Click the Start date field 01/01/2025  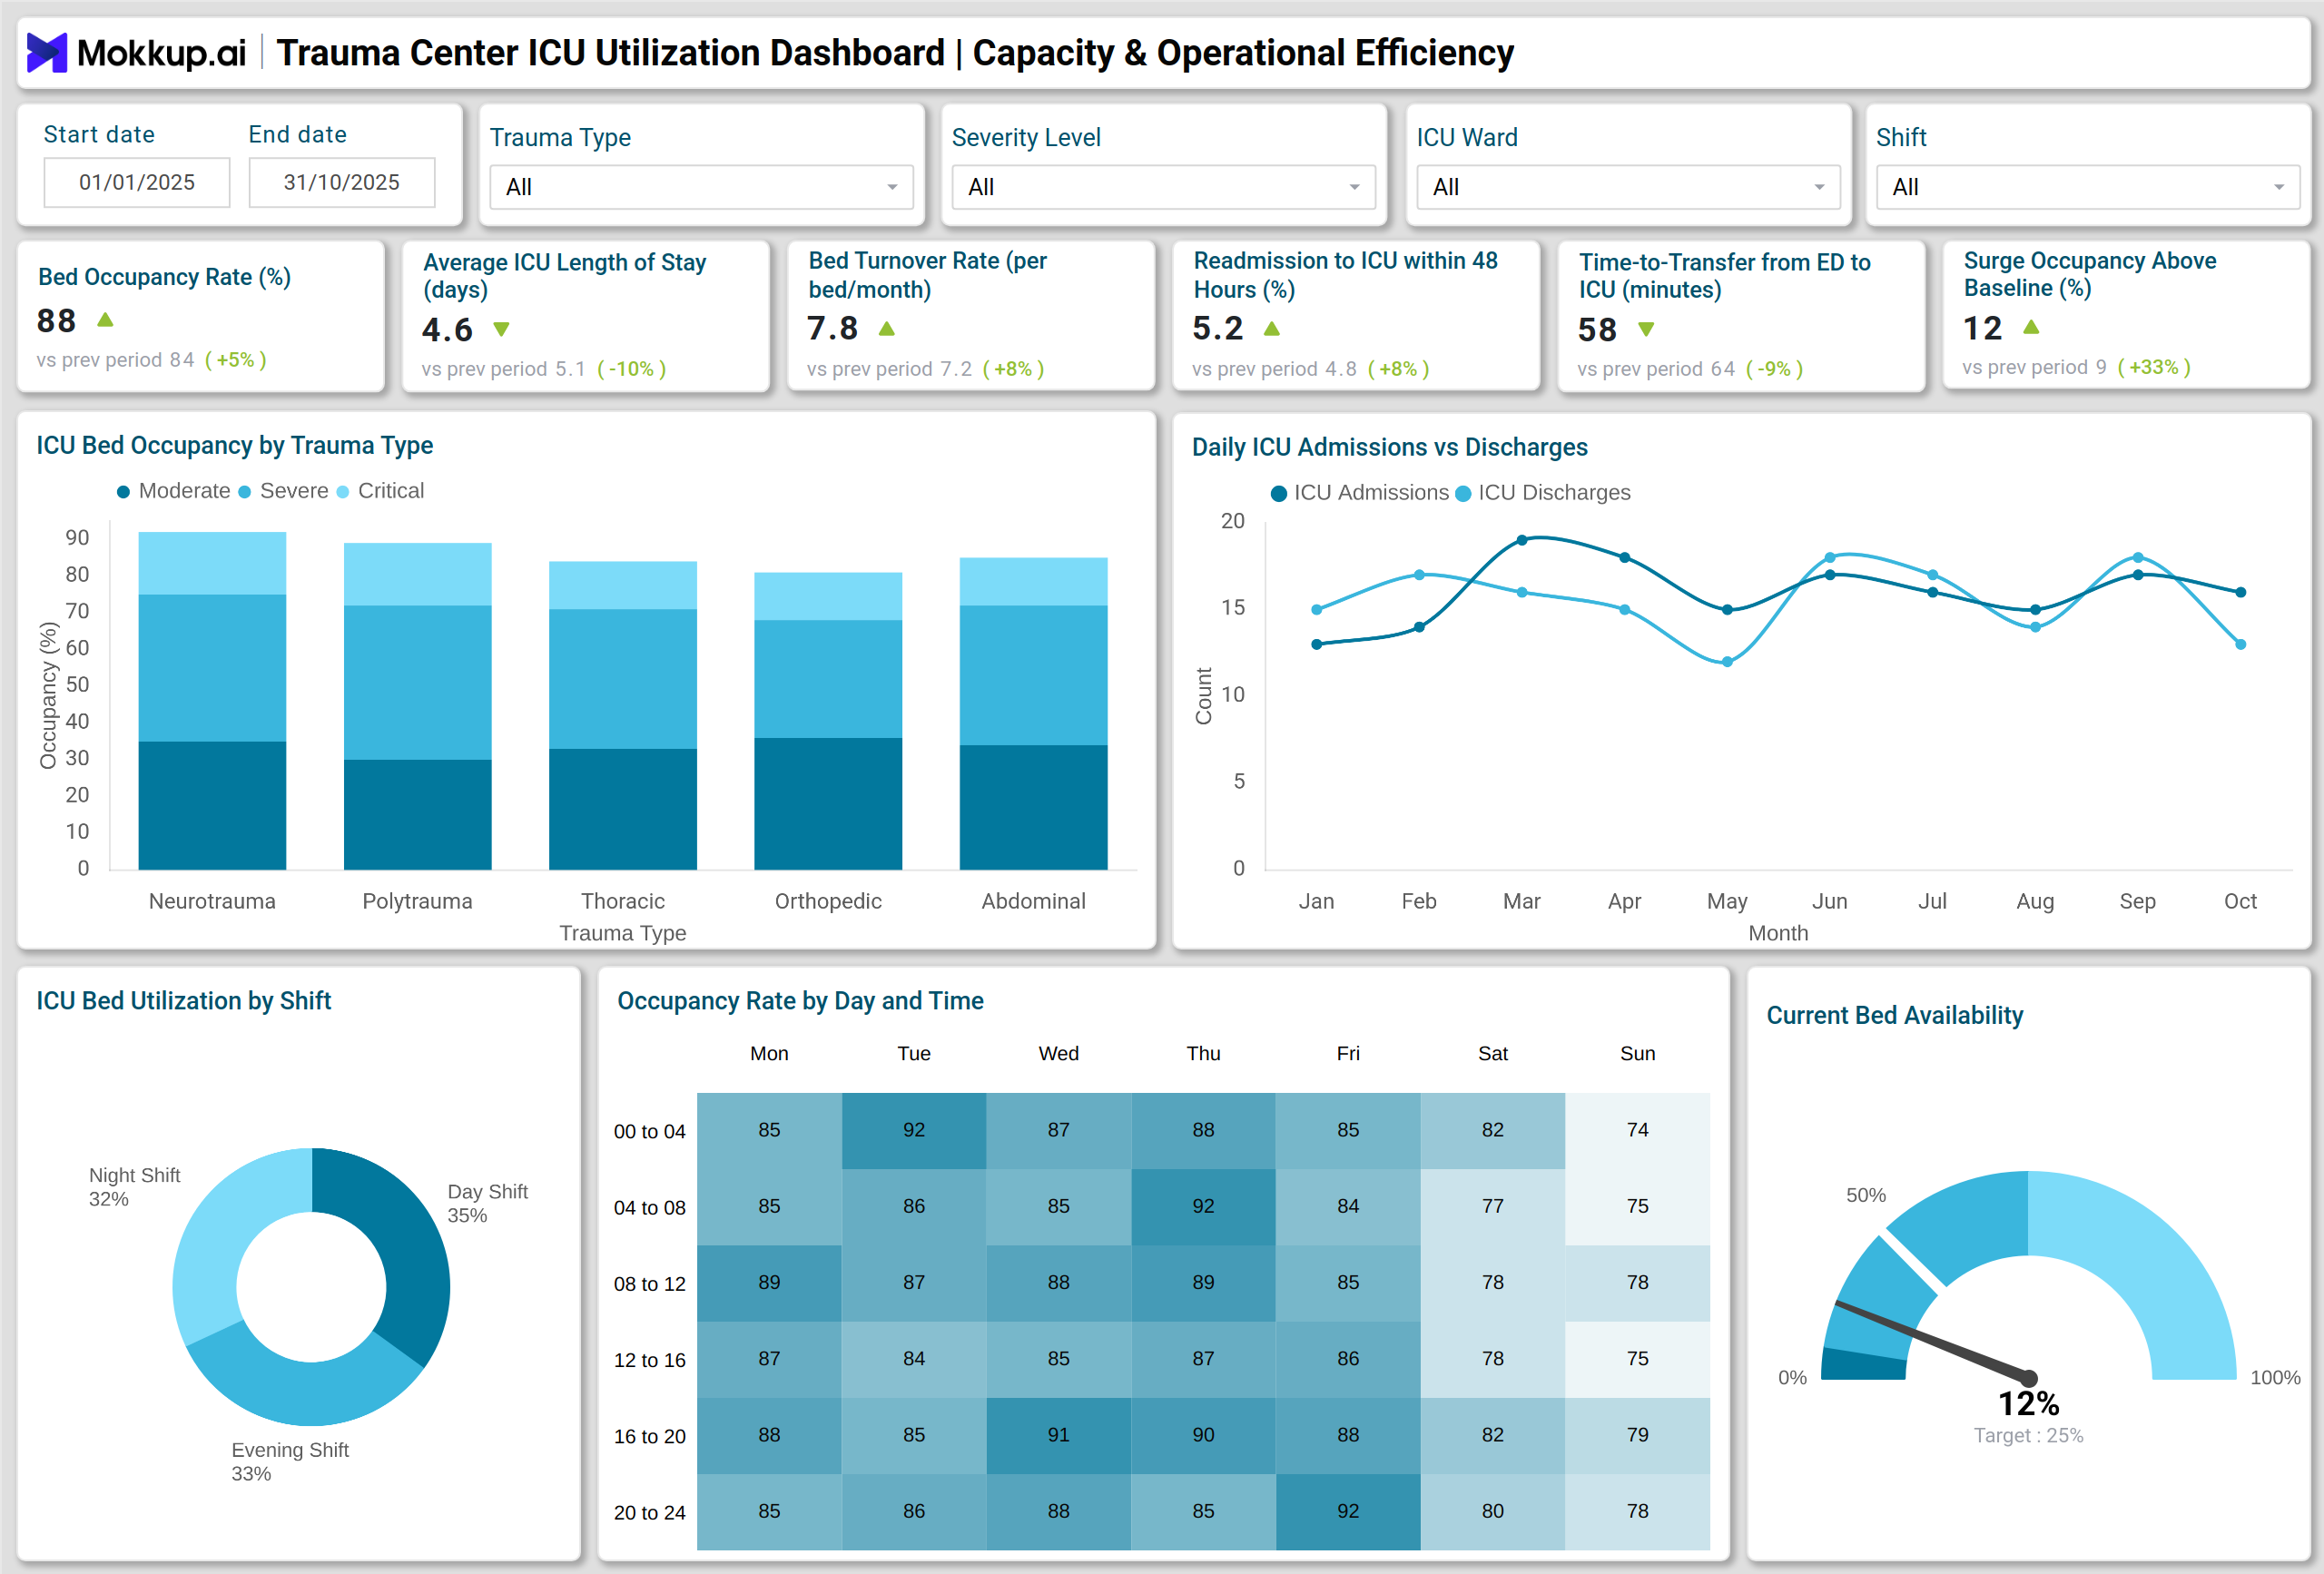(x=137, y=182)
